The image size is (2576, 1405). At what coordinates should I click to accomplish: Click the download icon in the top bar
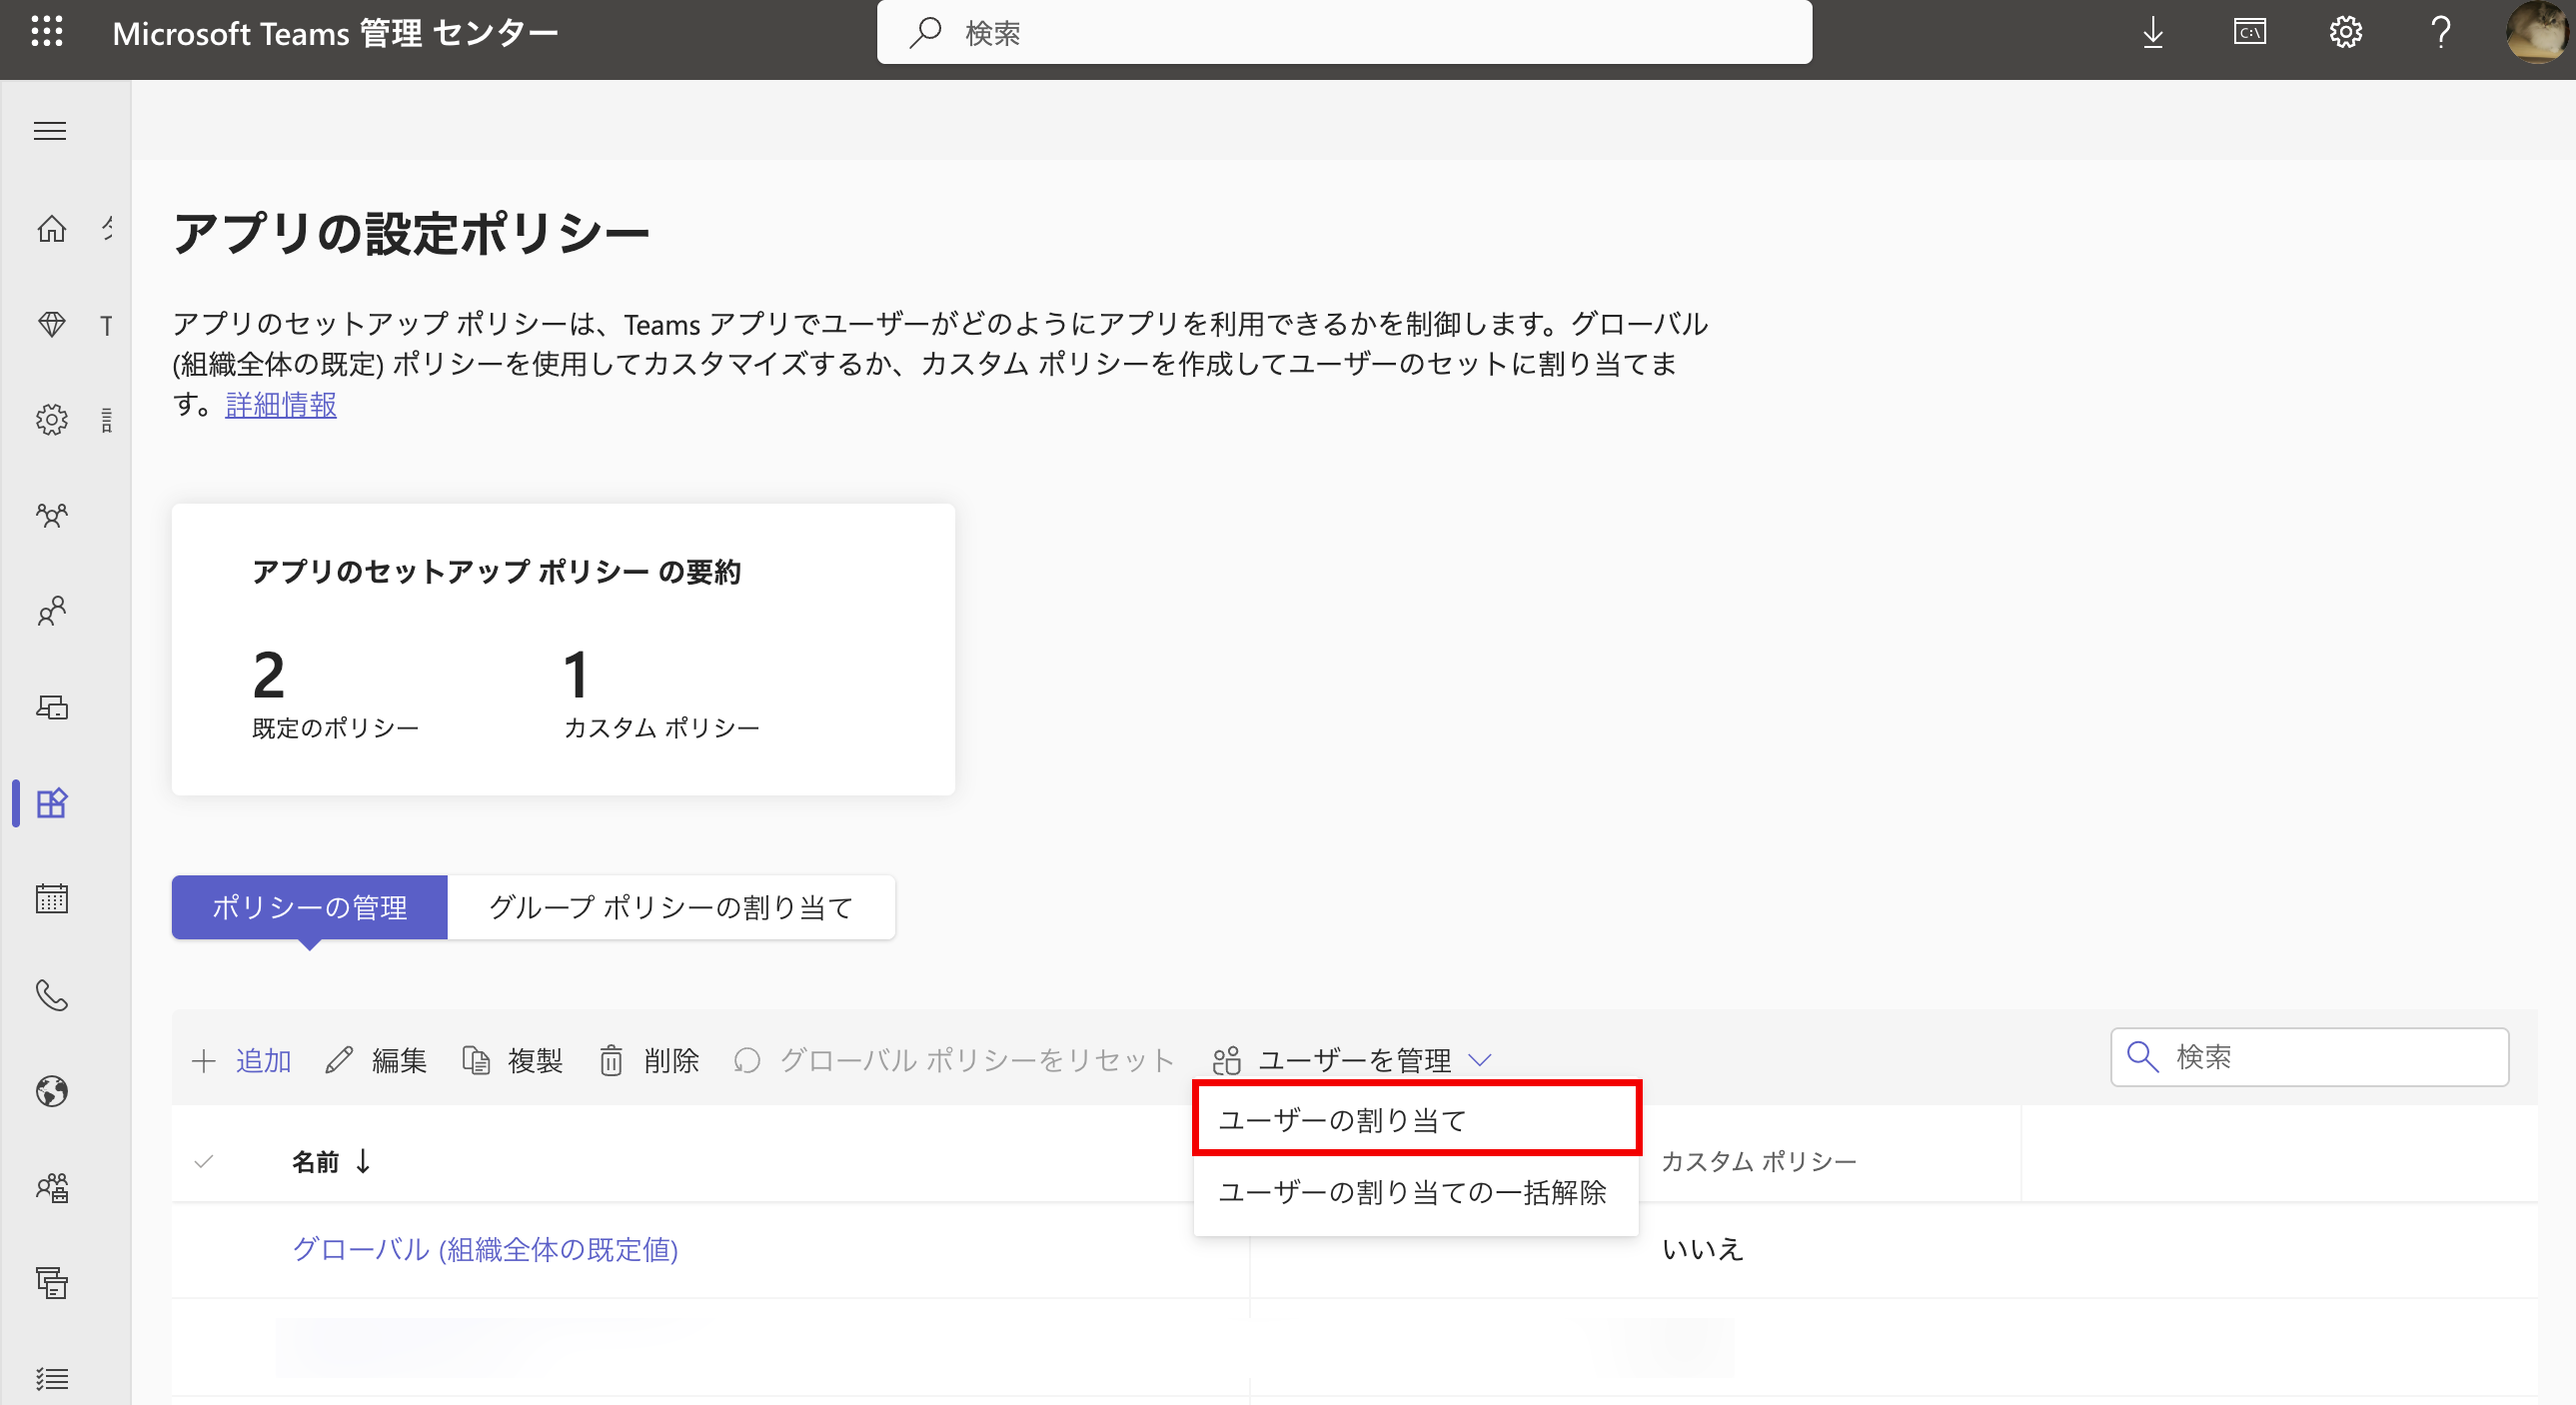[2153, 32]
